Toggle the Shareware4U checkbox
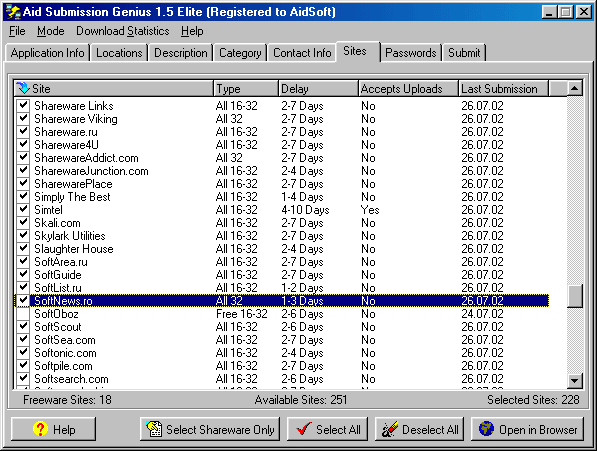 click(24, 144)
